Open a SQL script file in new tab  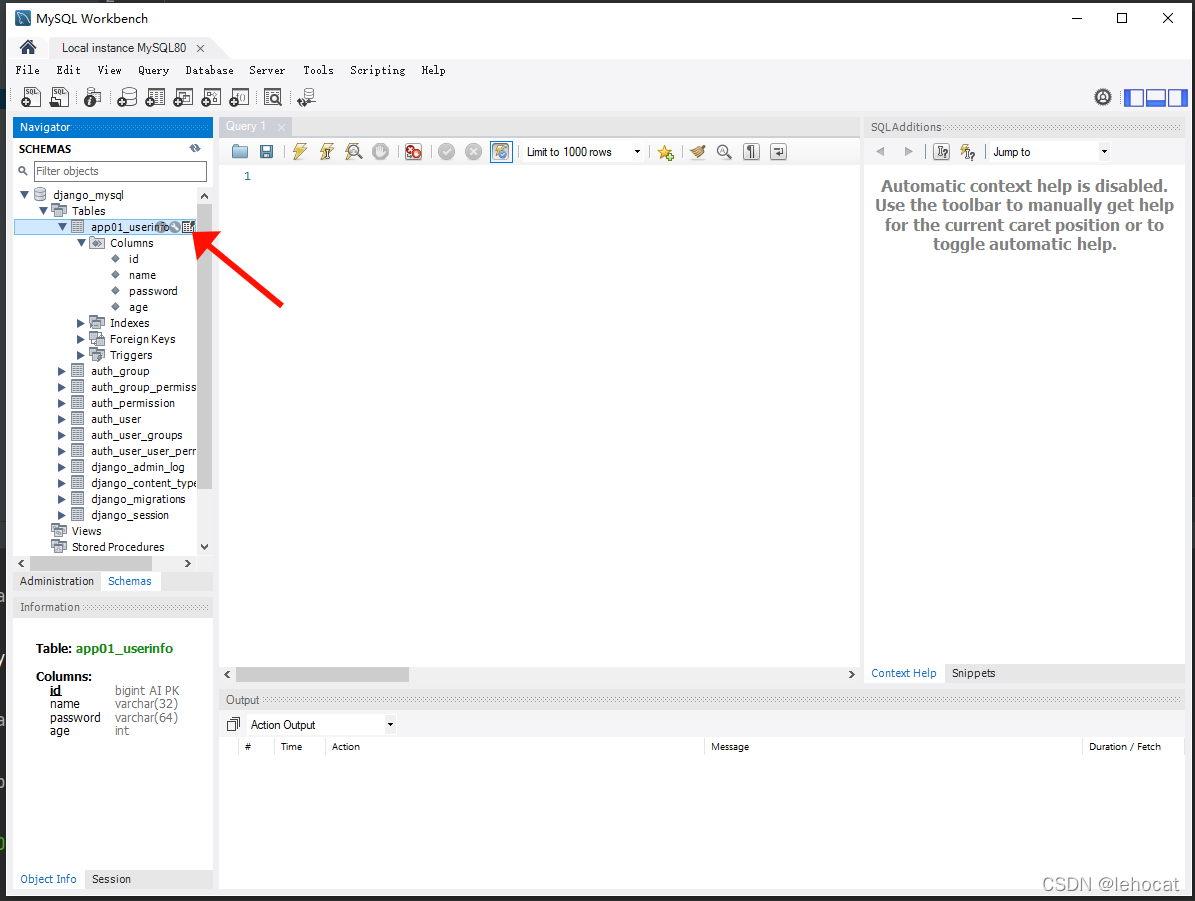[x=59, y=97]
